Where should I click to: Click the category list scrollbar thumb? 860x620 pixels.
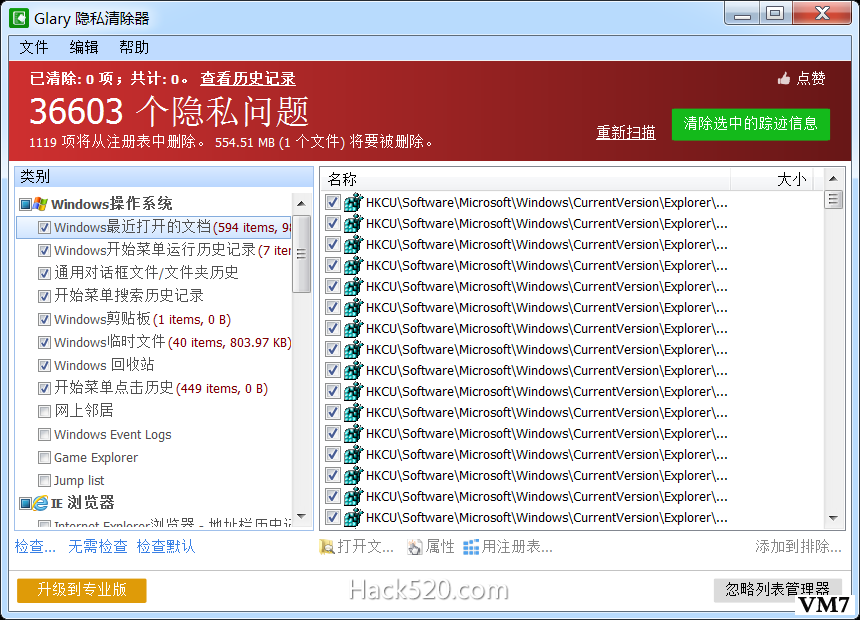tap(301, 254)
